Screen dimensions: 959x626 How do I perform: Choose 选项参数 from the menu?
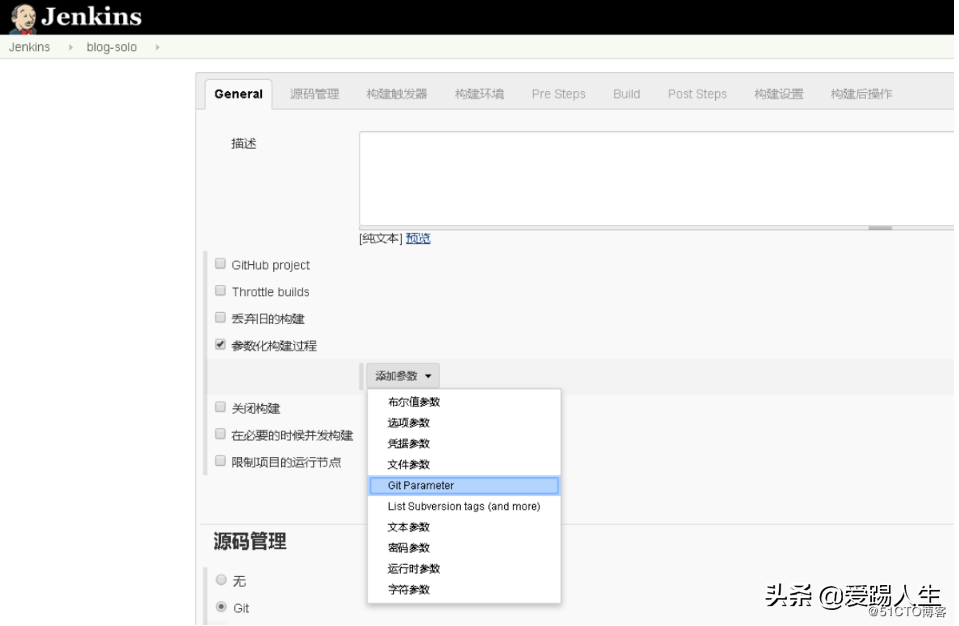(464, 423)
